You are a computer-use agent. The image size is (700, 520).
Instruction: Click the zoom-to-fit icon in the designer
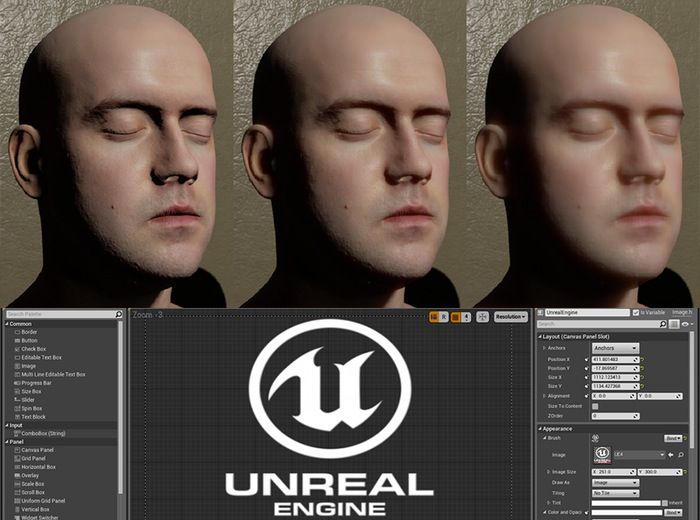483,316
